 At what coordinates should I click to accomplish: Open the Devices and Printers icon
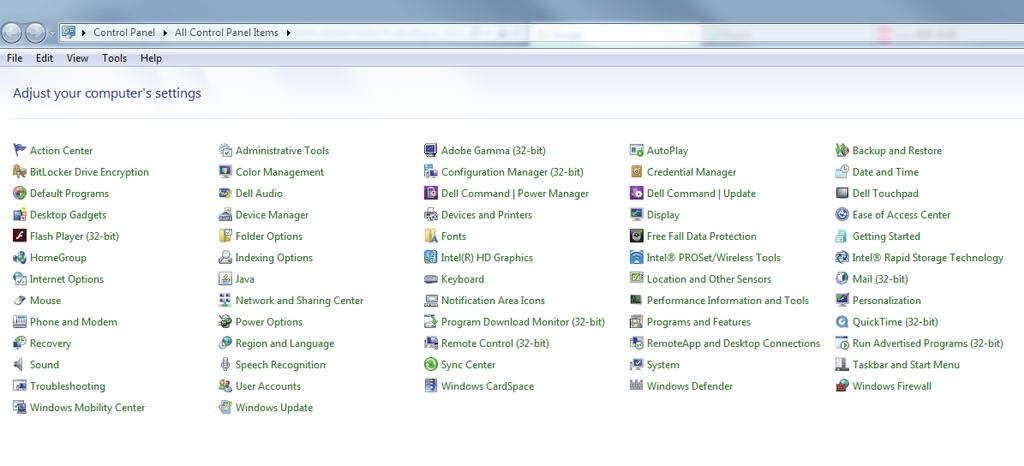[430, 215]
